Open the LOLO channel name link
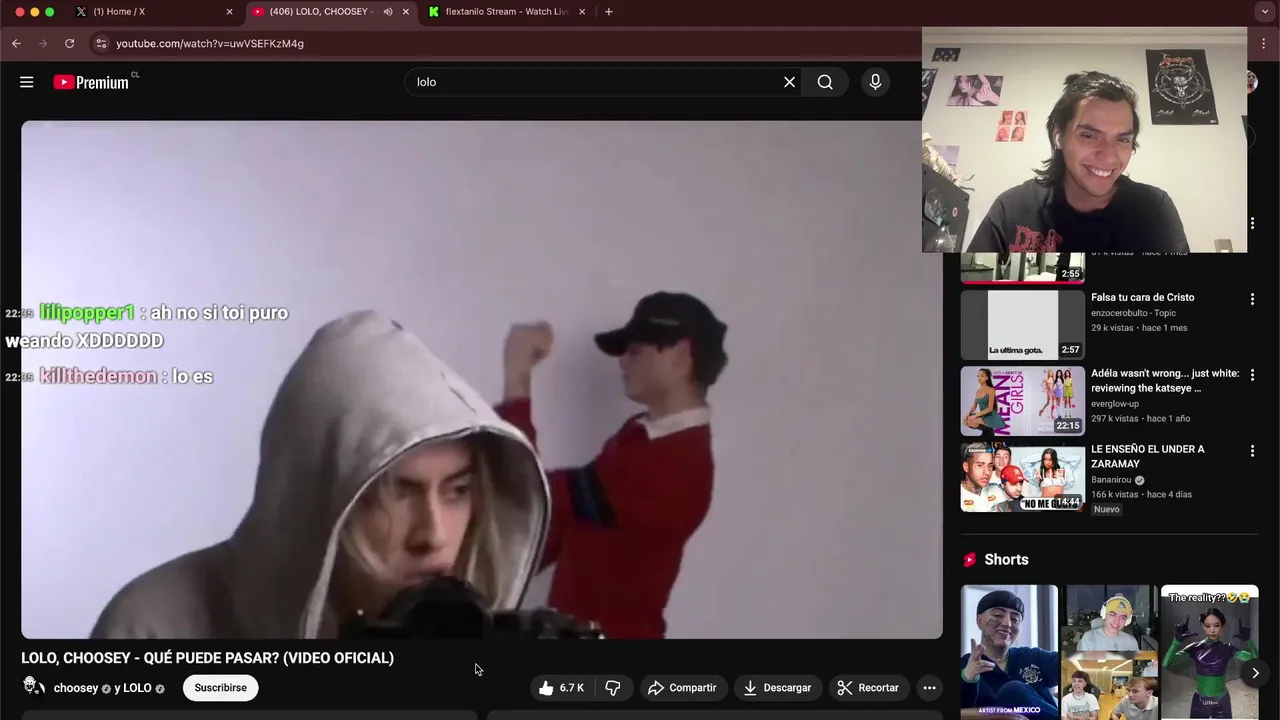1280x720 pixels. (x=136, y=688)
